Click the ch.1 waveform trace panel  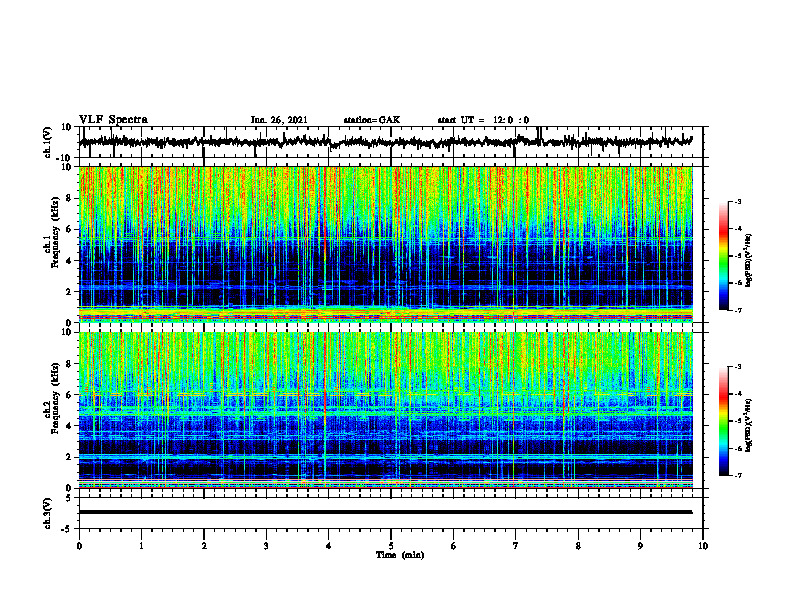click(391, 142)
